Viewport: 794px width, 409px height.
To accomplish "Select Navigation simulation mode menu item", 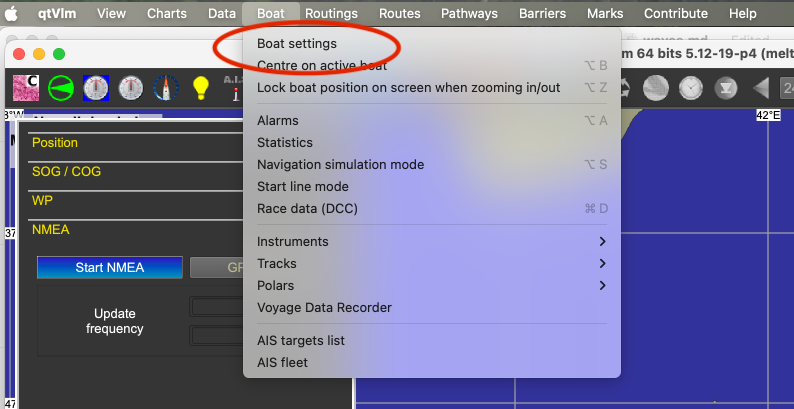I will (340, 165).
